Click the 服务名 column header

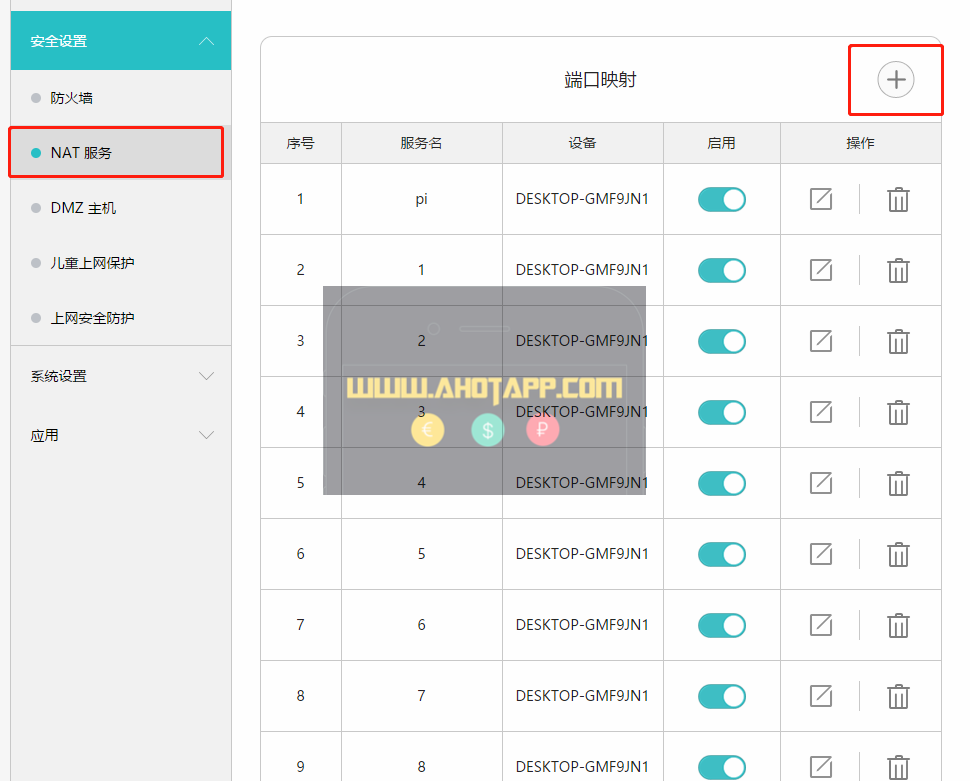tap(421, 143)
